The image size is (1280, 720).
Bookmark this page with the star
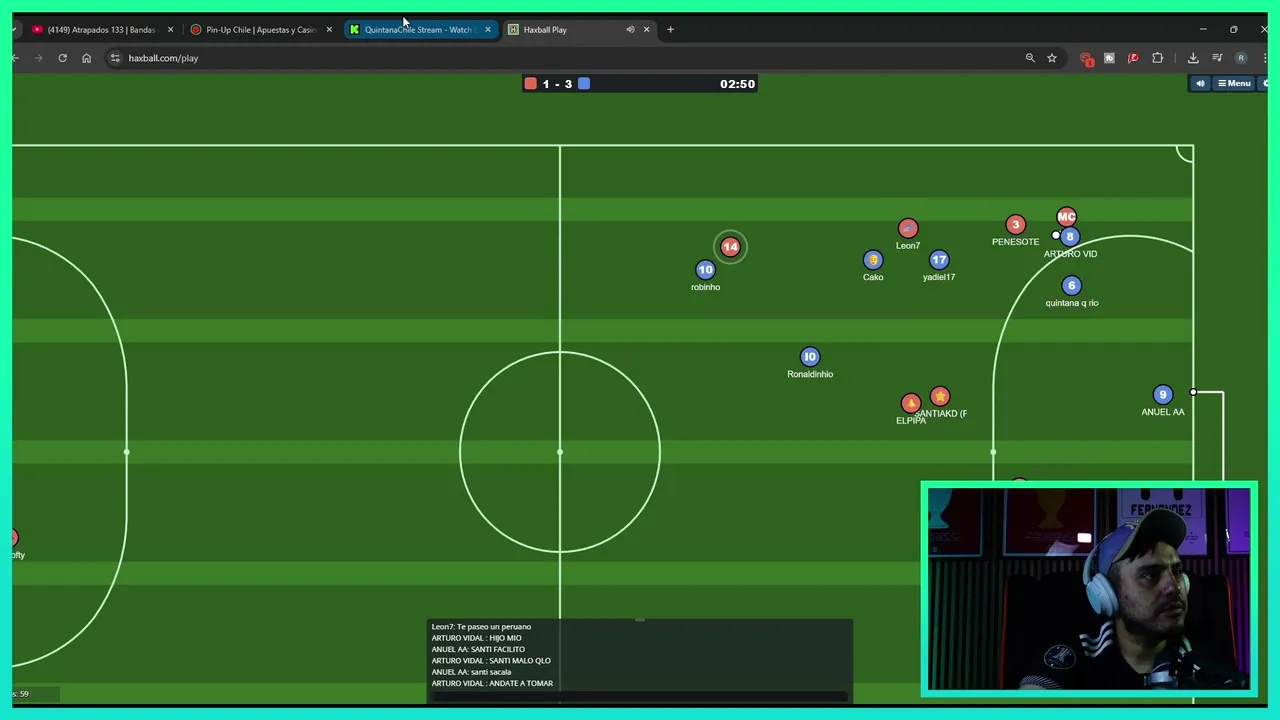click(x=1052, y=58)
